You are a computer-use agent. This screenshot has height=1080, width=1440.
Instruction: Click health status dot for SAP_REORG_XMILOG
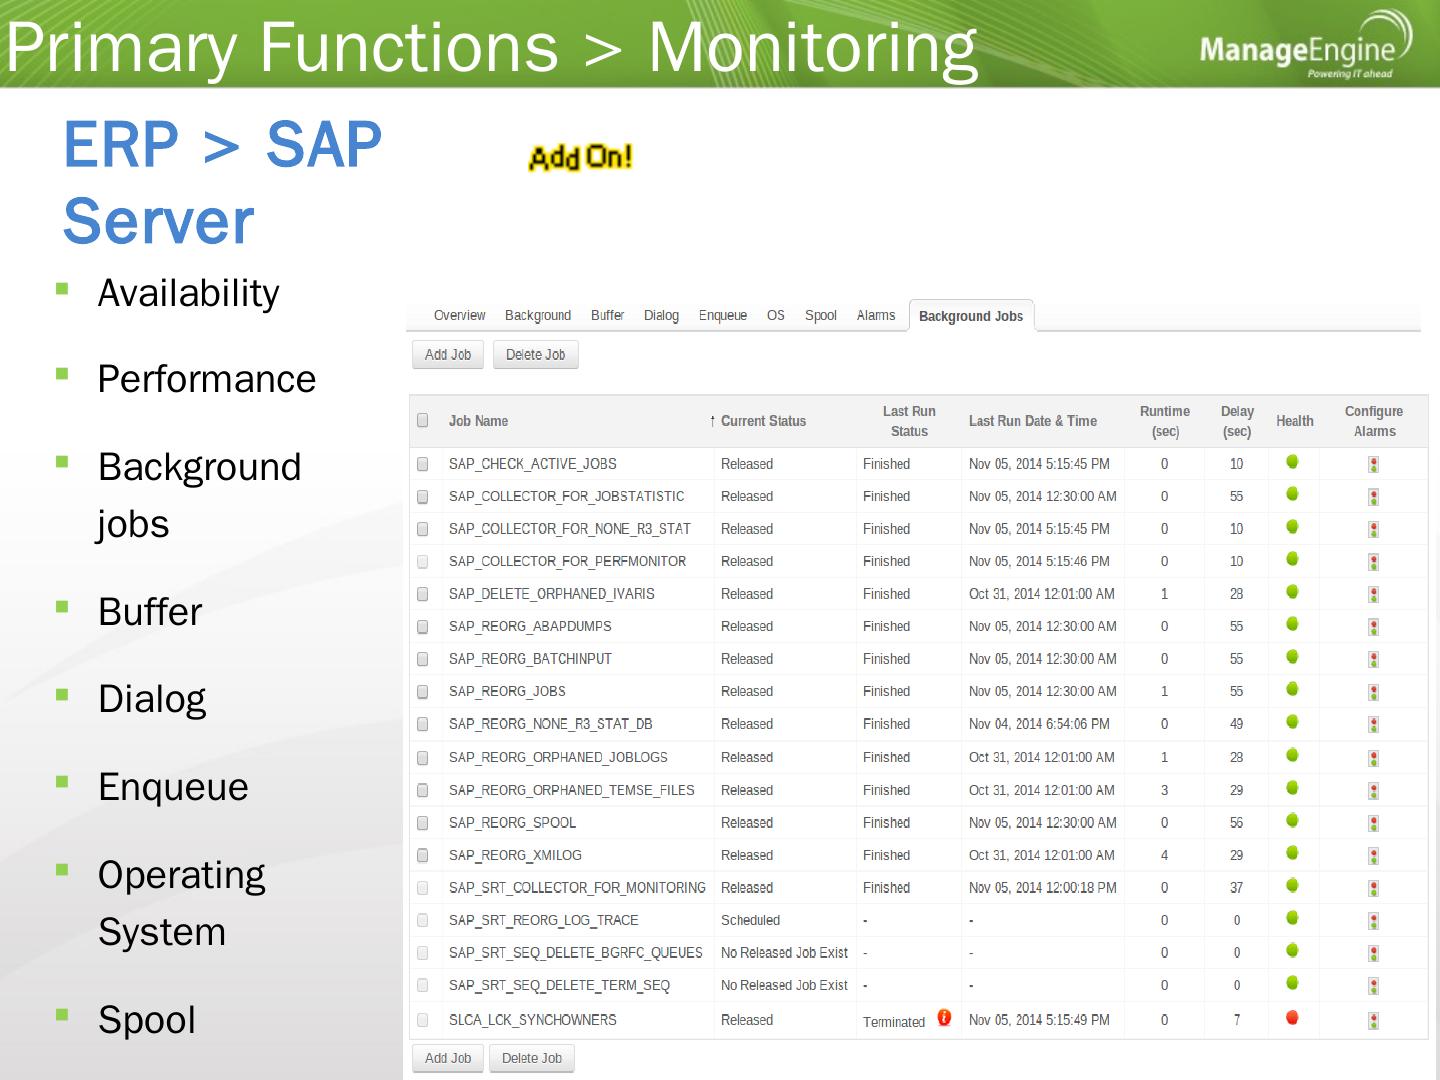pos(1292,853)
